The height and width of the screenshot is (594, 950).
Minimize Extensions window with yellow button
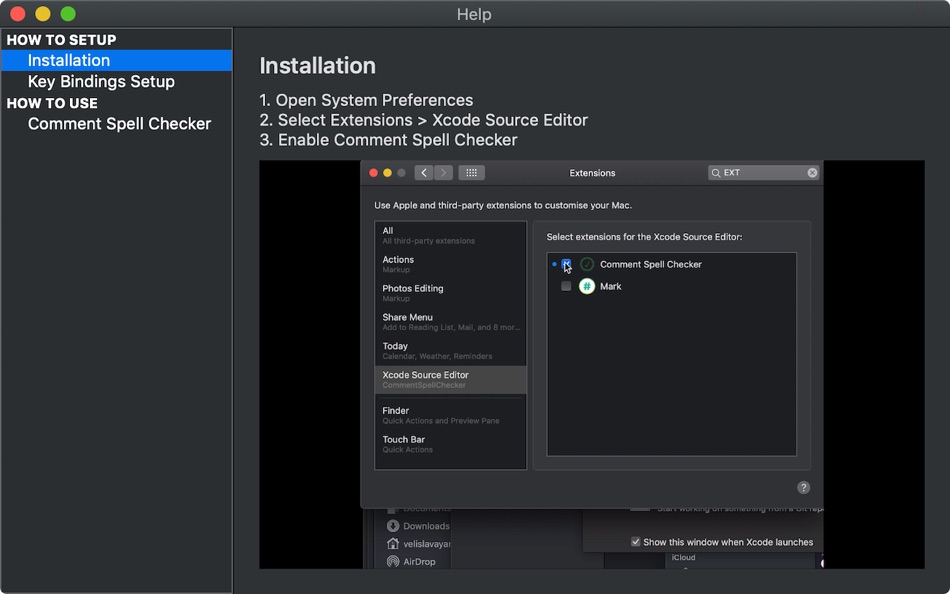[x=387, y=173]
